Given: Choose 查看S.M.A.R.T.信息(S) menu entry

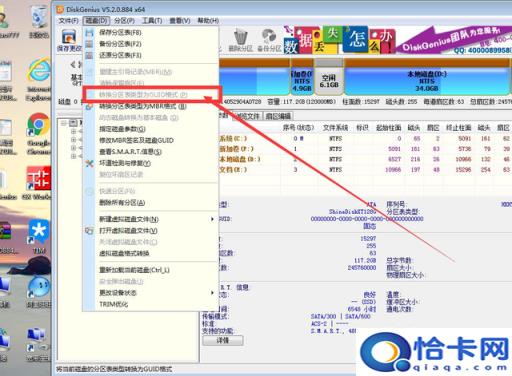Looking at the screenshot, I should click(151, 152).
